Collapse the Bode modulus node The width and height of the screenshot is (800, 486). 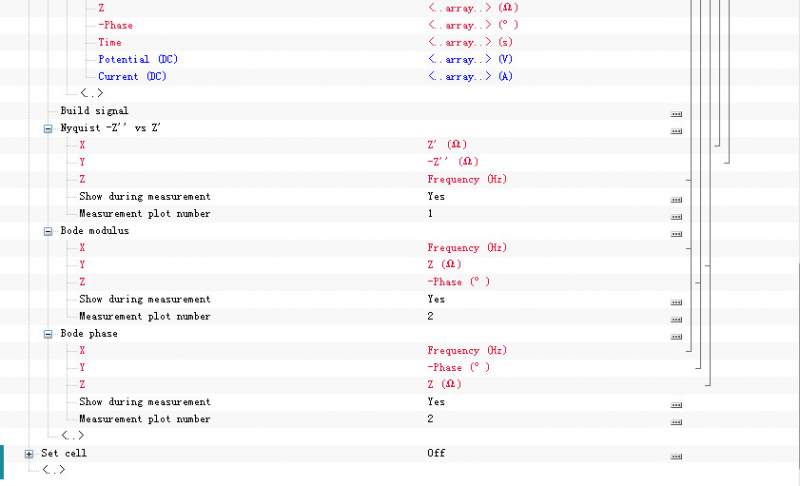coord(47,231)
